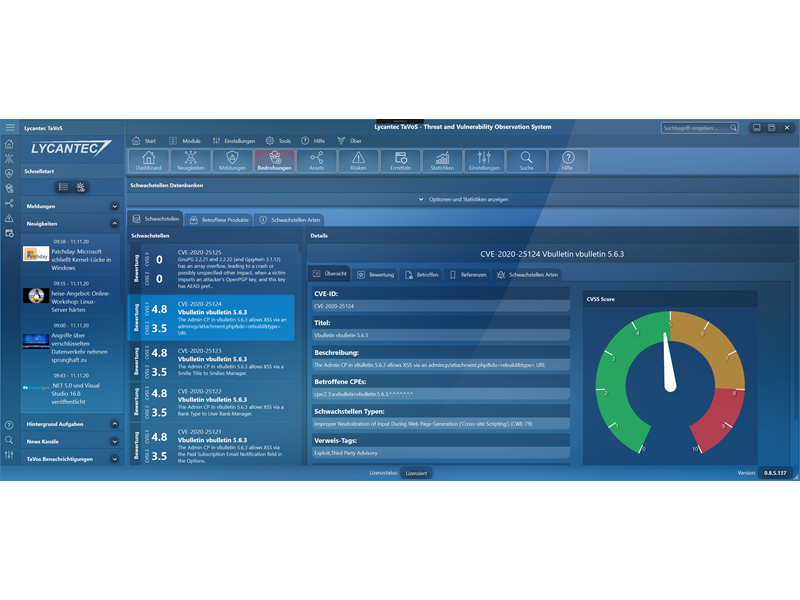Open the Hilfe menu

tap(313, 141)
